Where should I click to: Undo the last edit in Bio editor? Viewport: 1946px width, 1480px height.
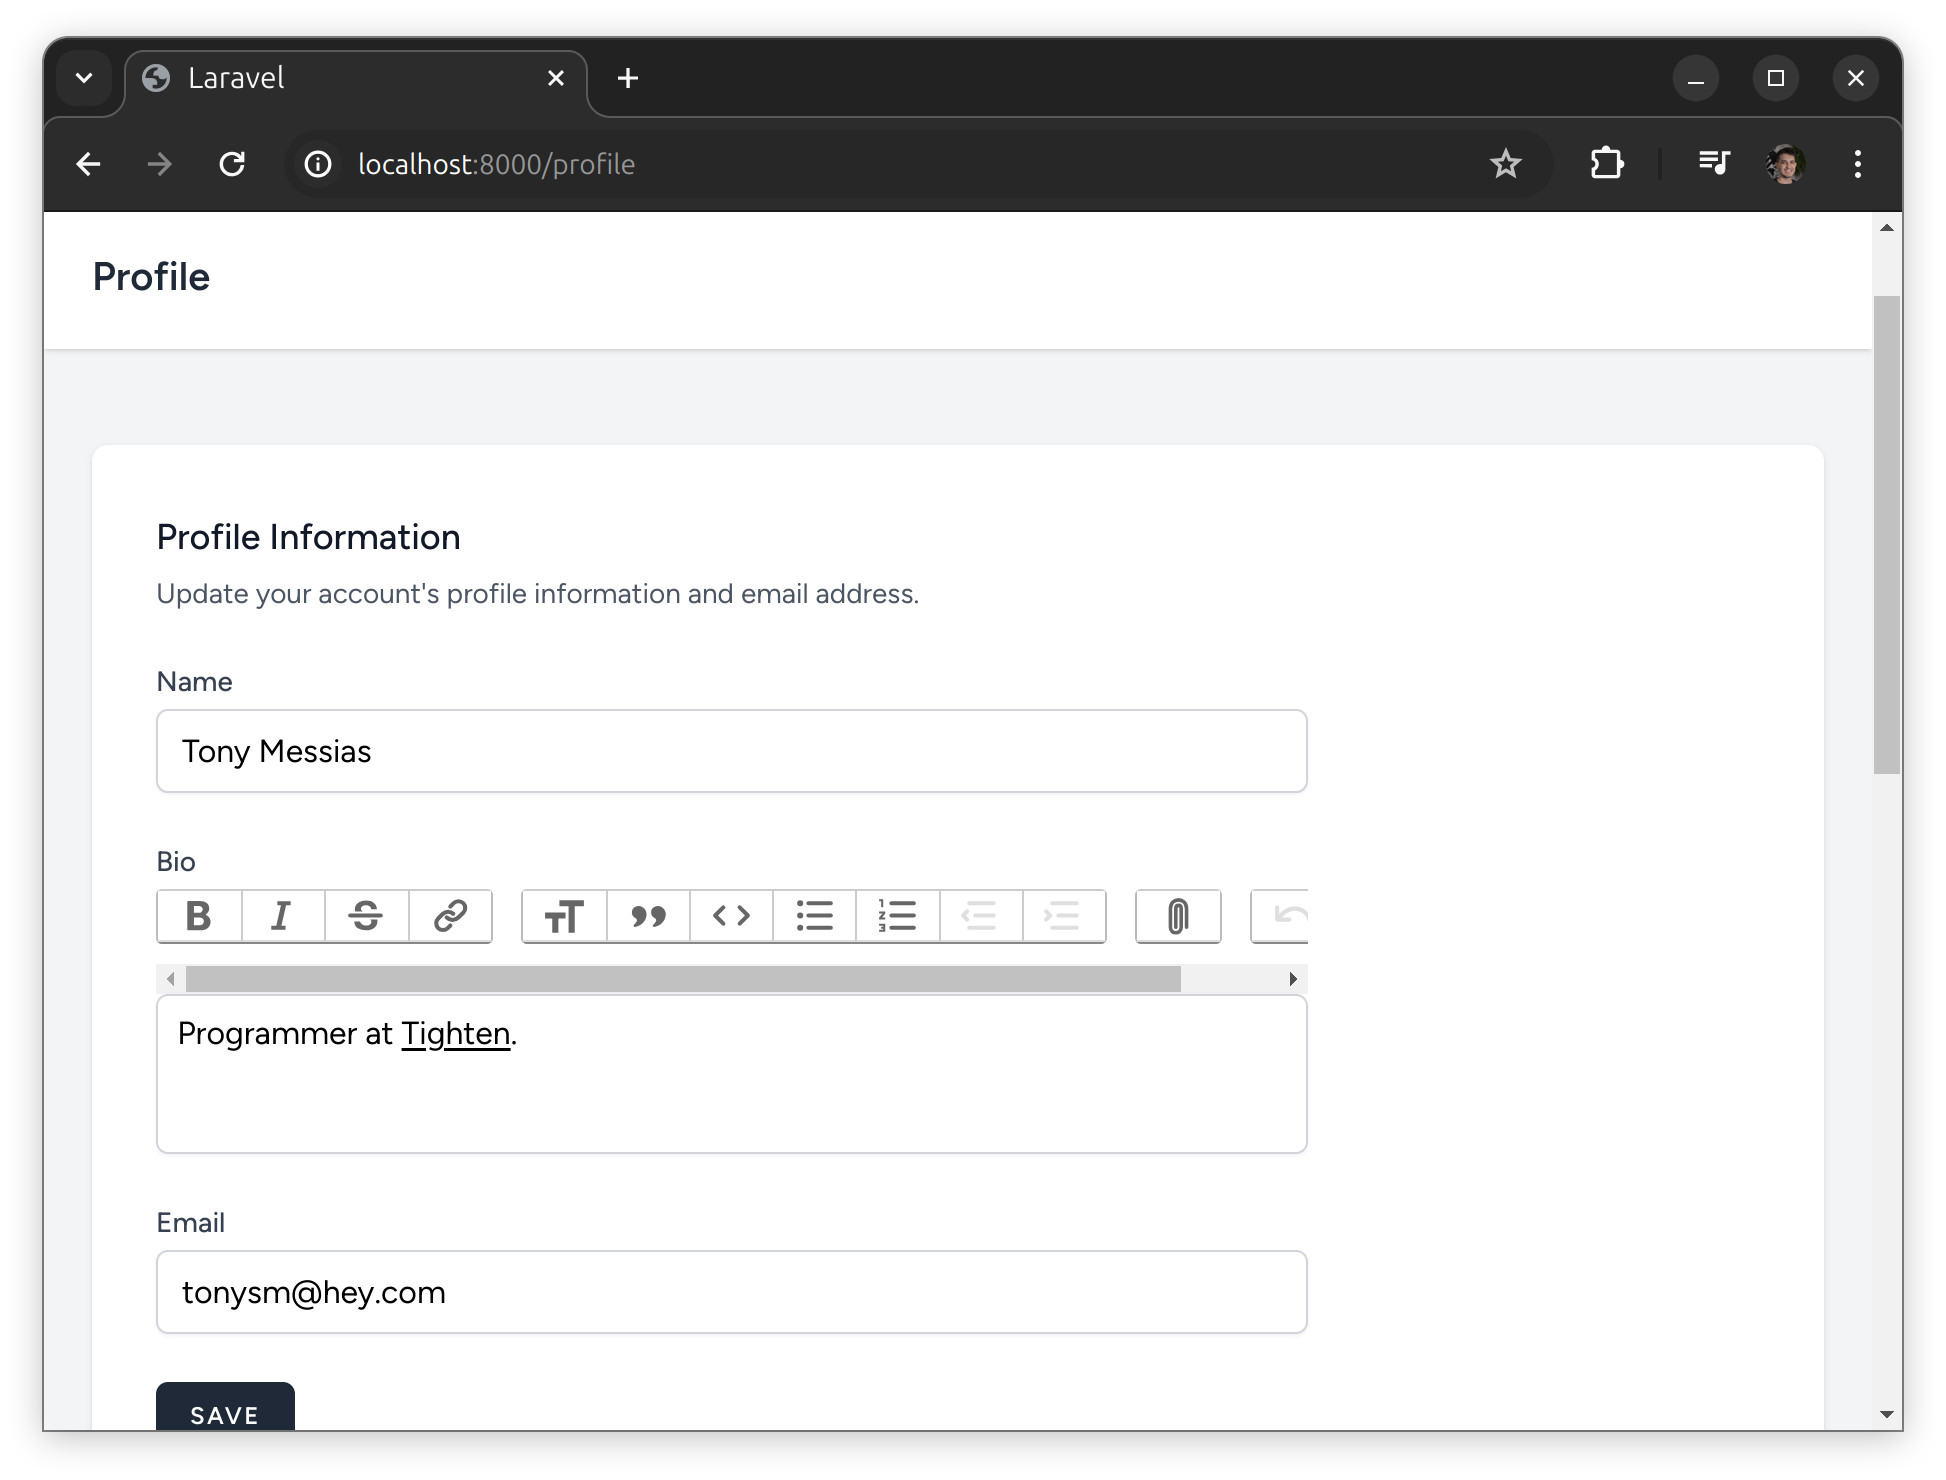(x=1281, y=916)
